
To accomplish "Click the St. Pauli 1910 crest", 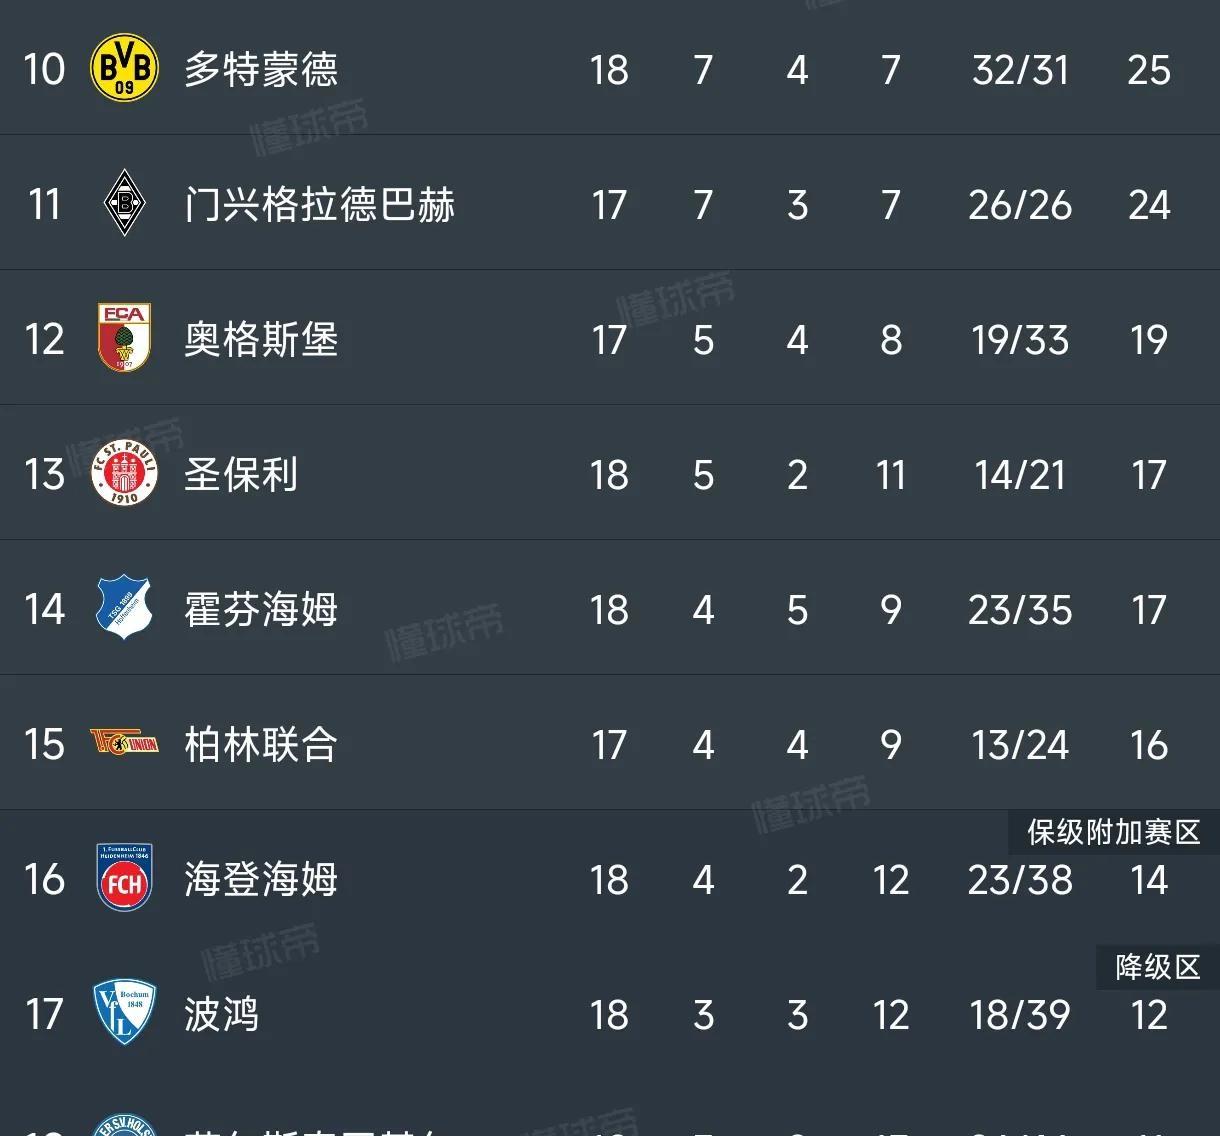I will [x=124, y=474].
